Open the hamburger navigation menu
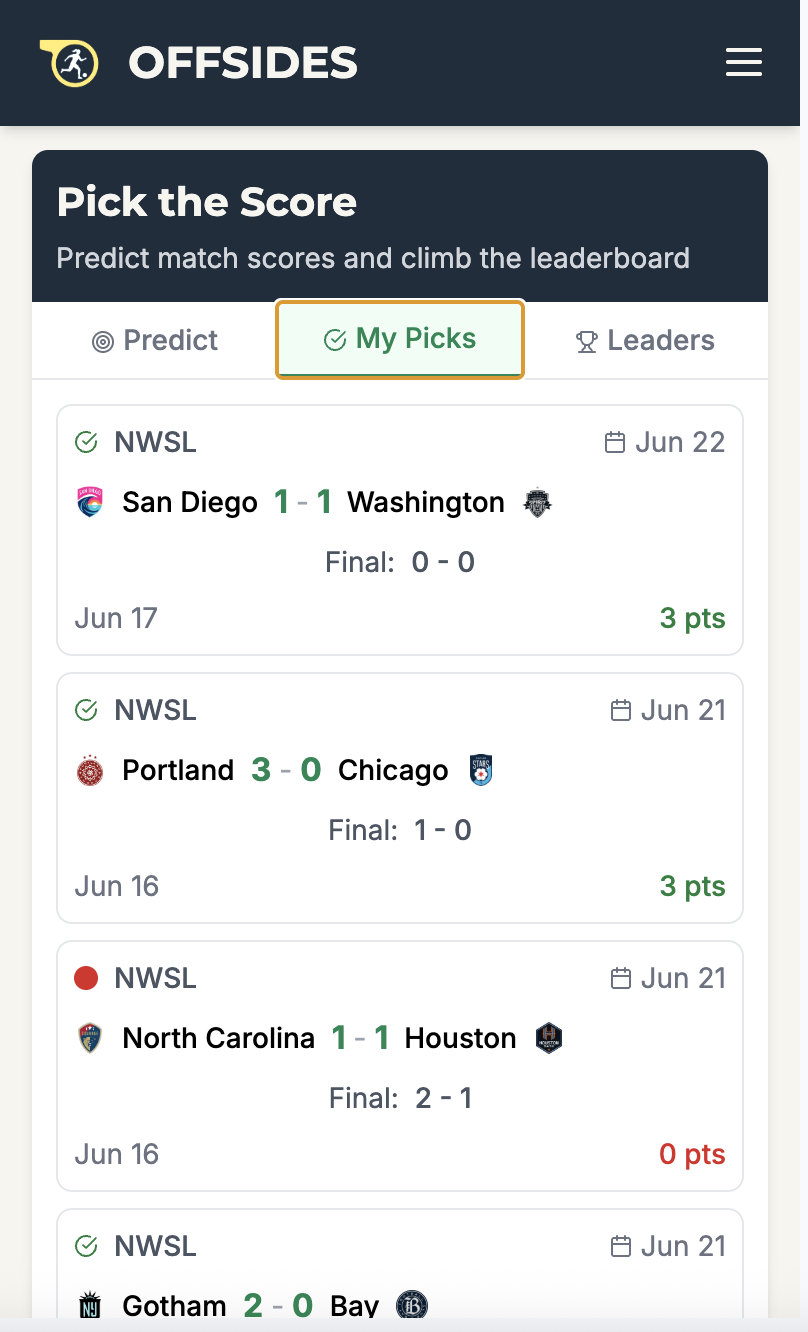808x1332 pixels. (x=743, y=62)
